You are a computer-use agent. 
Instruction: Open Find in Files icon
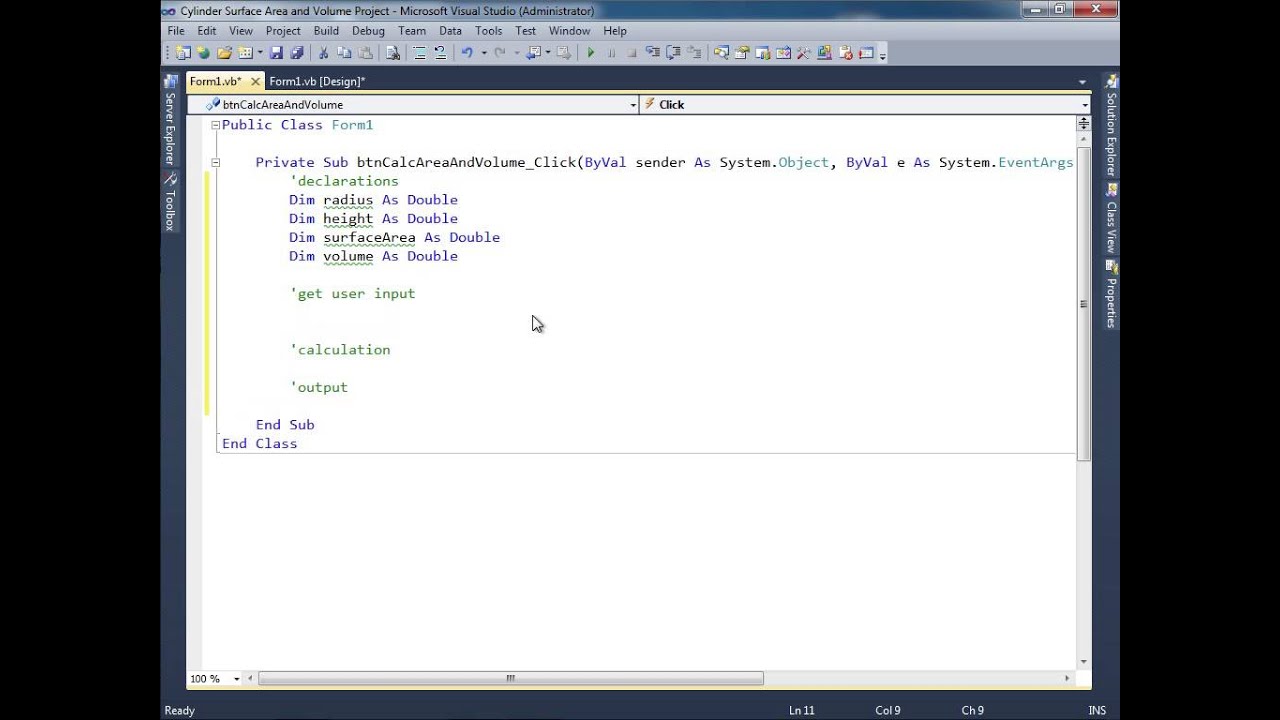[x=393, y=52]
